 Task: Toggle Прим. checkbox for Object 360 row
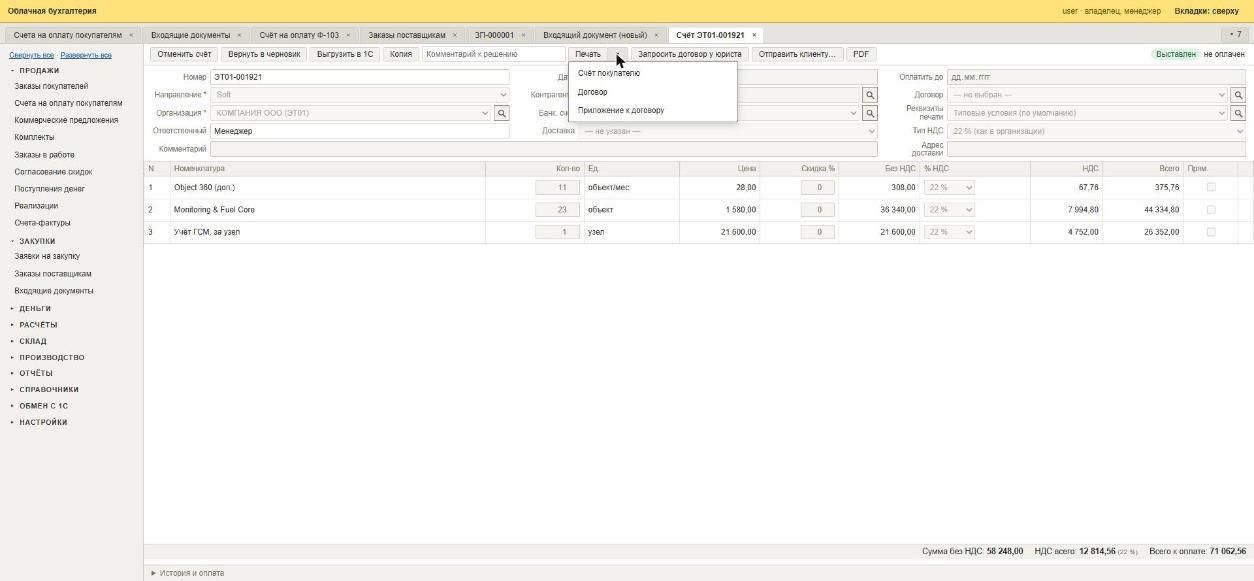pos(1211,187)
